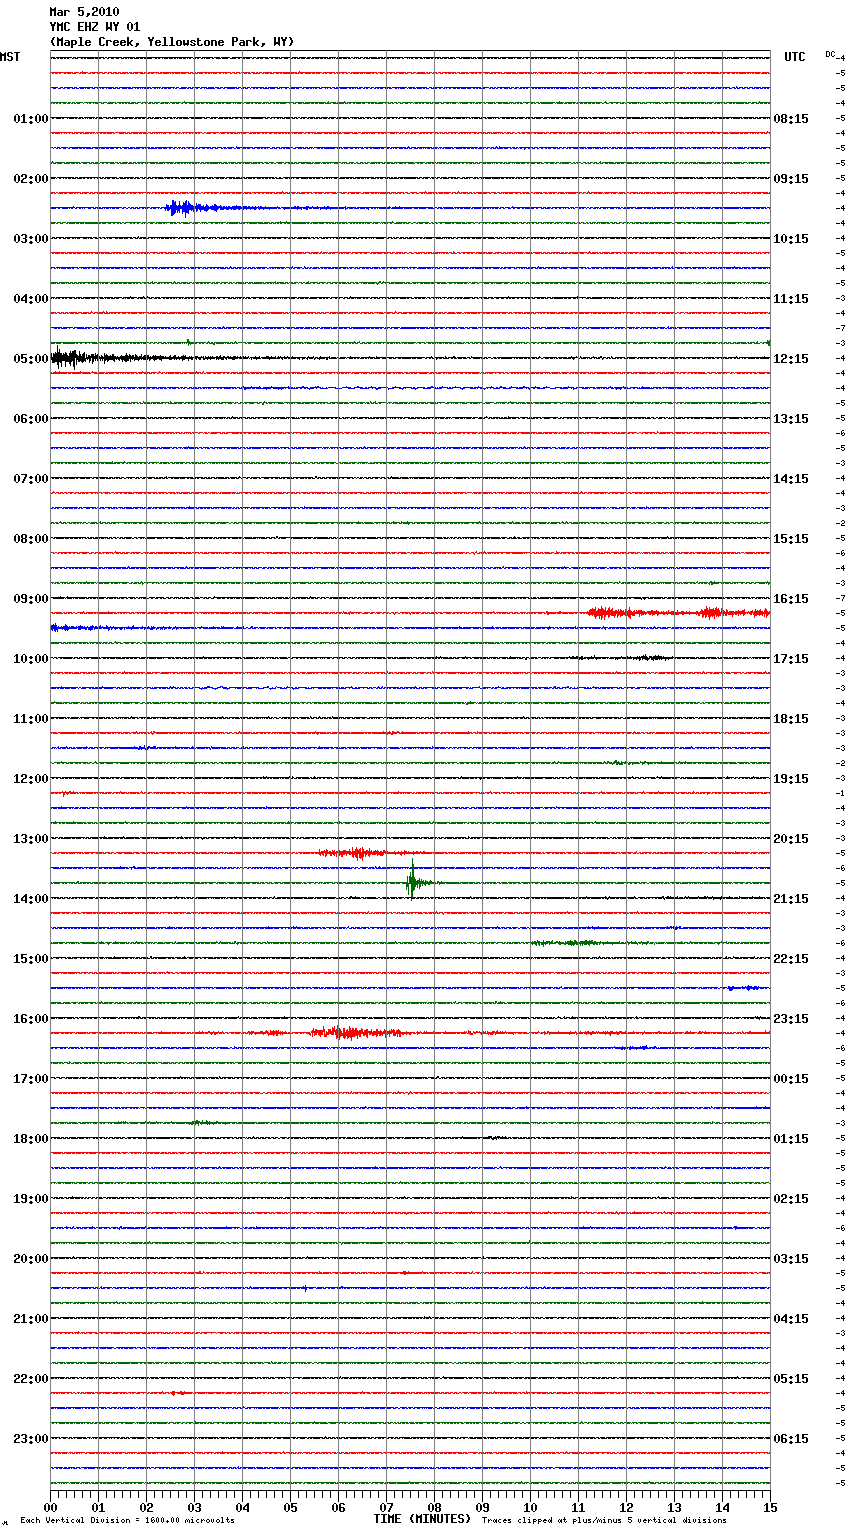Click the '09:15' UTC time label
850x1534 pixels.
point(791,179)
